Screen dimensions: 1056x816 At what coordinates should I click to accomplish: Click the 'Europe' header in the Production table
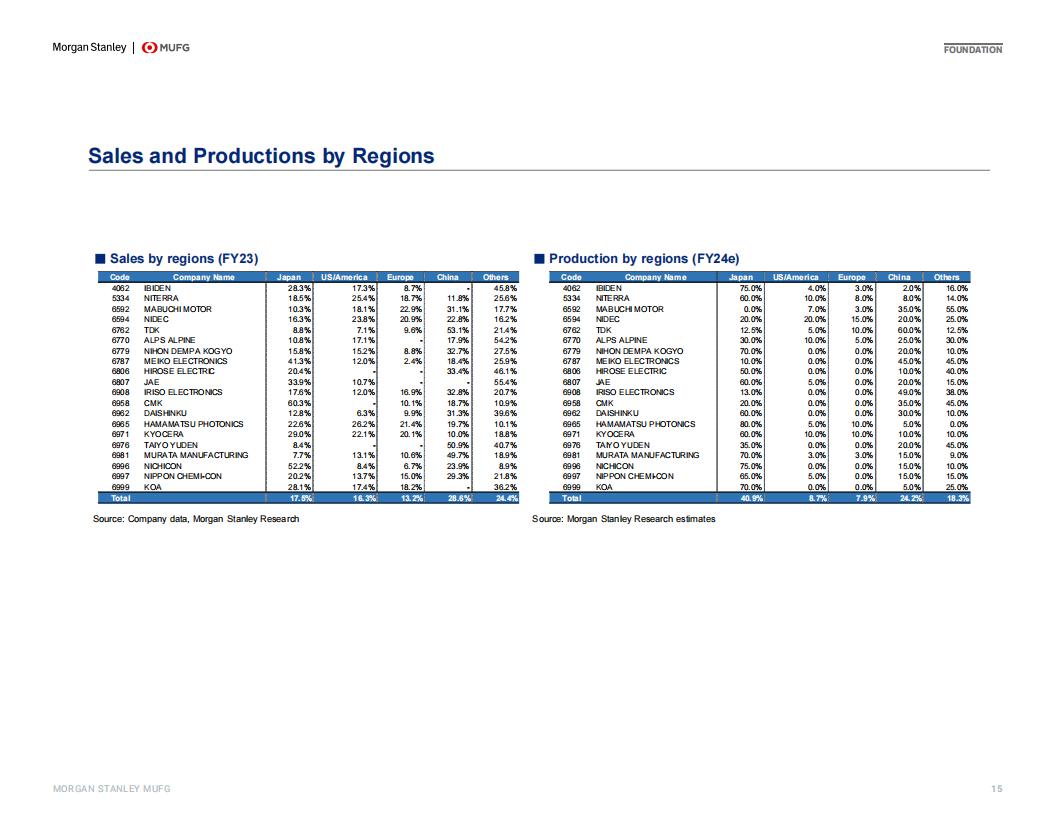(851, 277)
